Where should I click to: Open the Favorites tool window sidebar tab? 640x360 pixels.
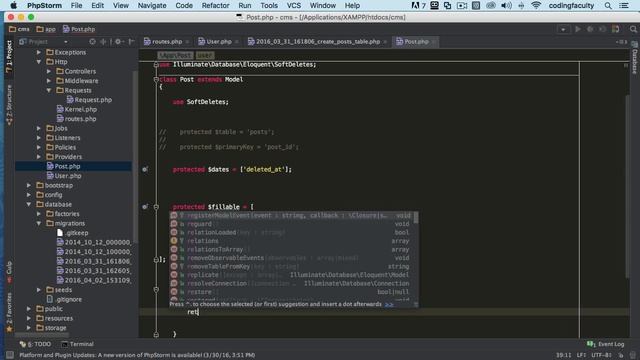tap(9, 312)
